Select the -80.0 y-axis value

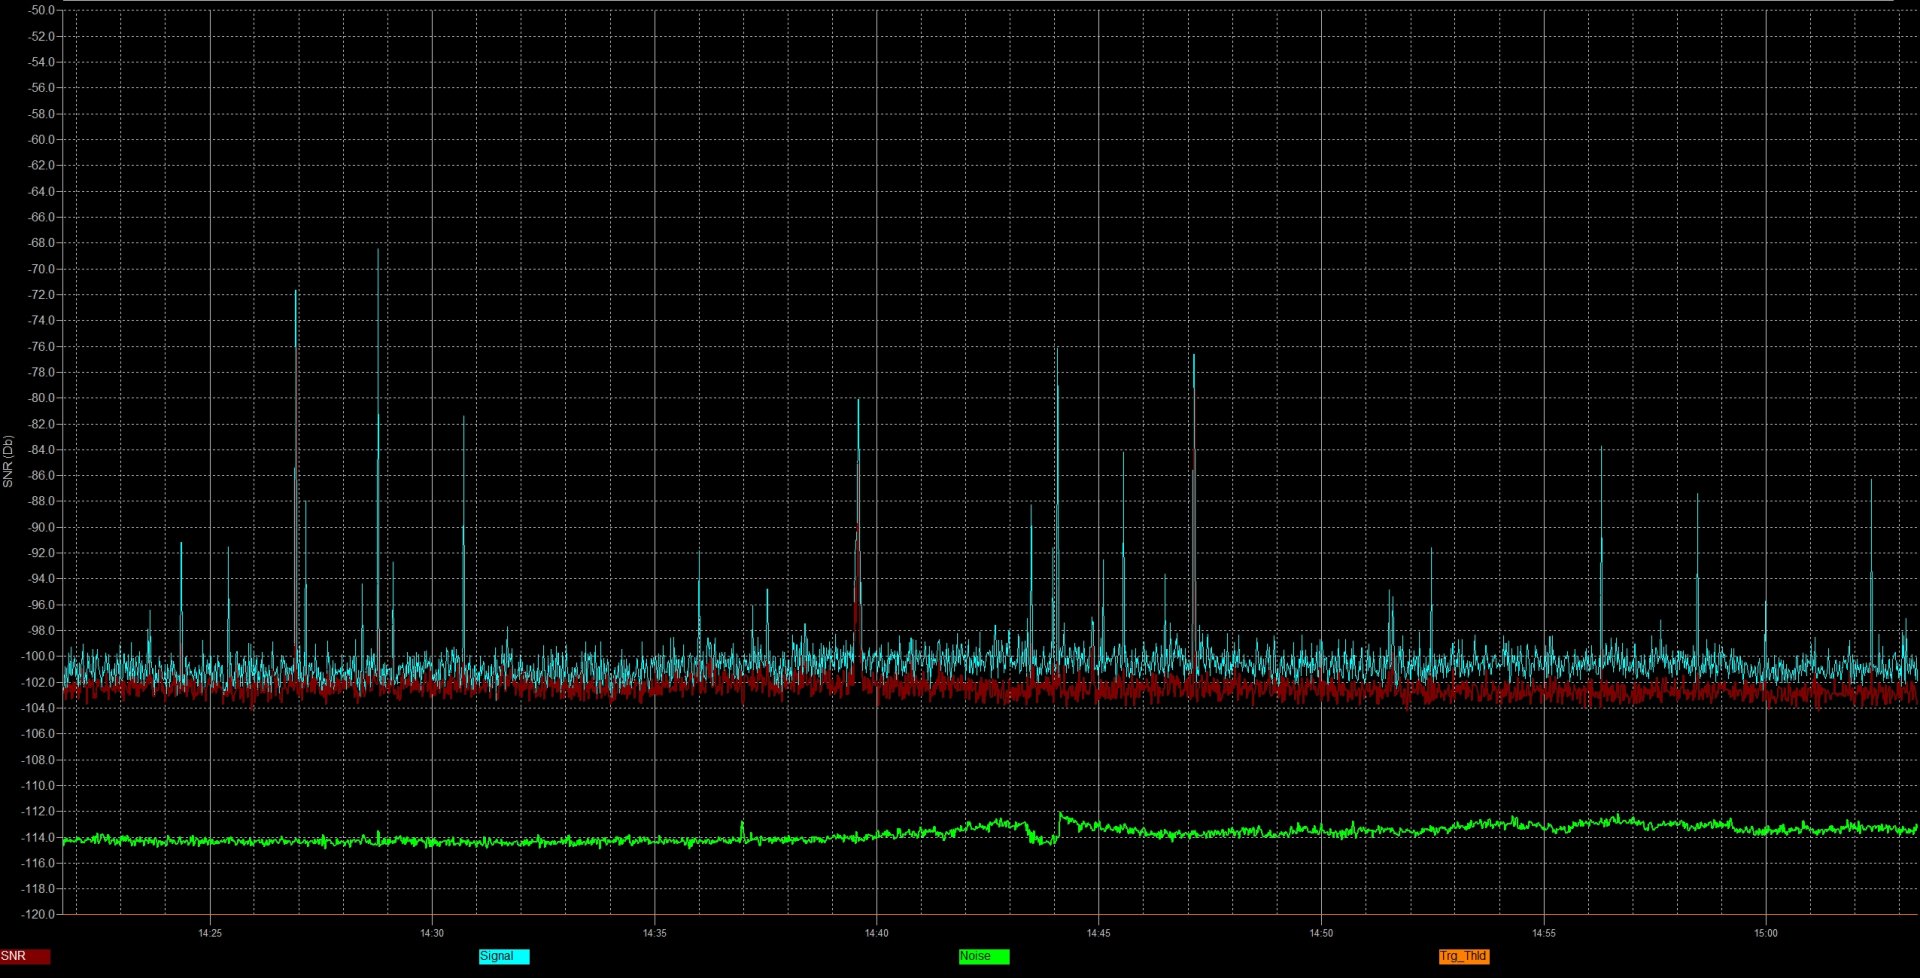pos(41,398)
